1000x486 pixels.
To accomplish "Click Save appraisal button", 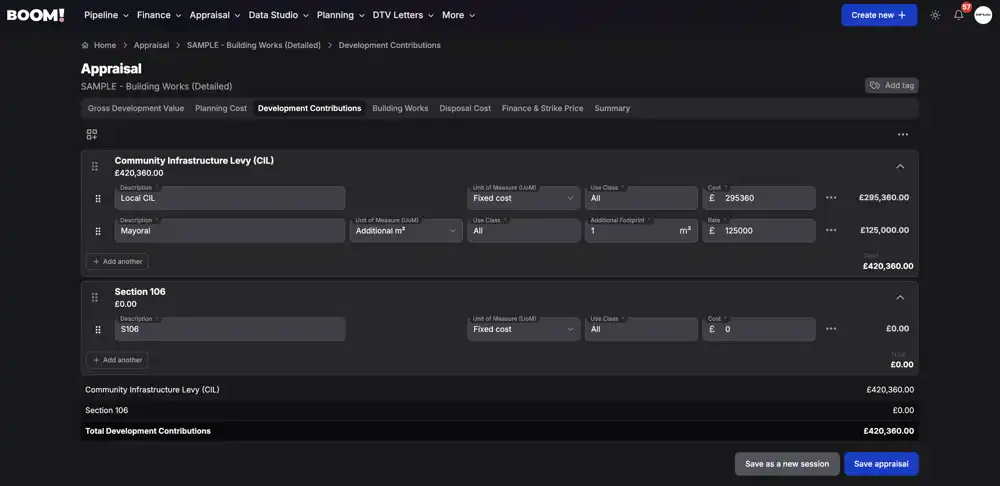I will pyautogui.click(x=881, y=464).
